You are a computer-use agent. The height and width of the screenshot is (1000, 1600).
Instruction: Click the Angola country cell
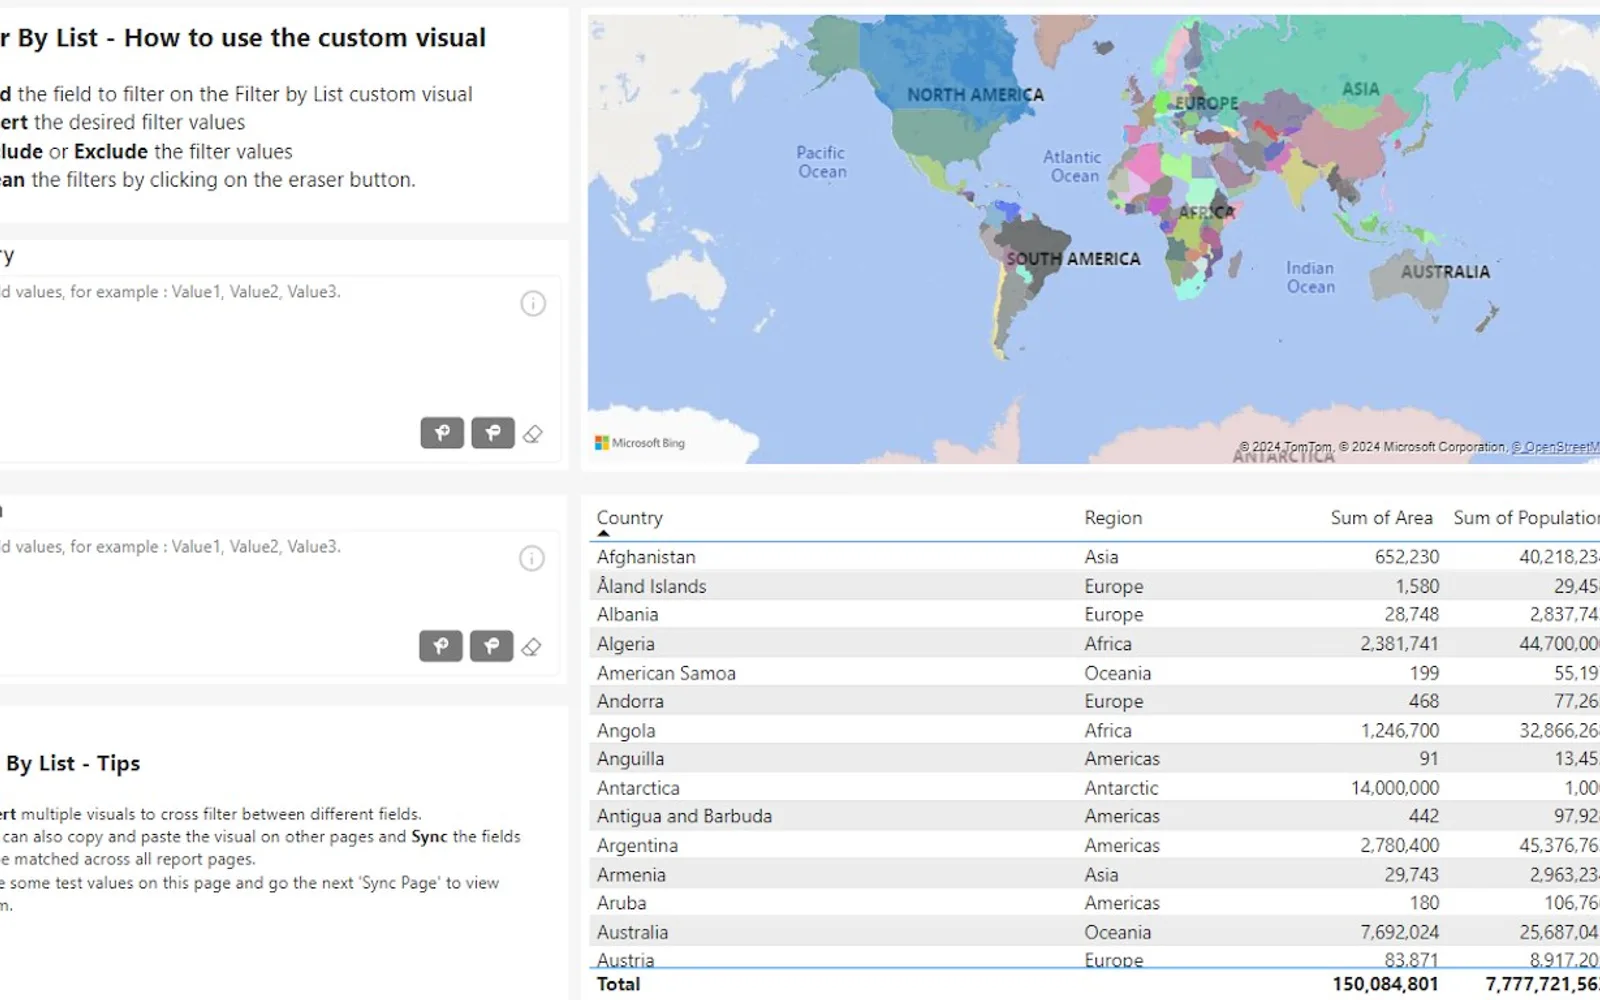(x=626, y=731)
